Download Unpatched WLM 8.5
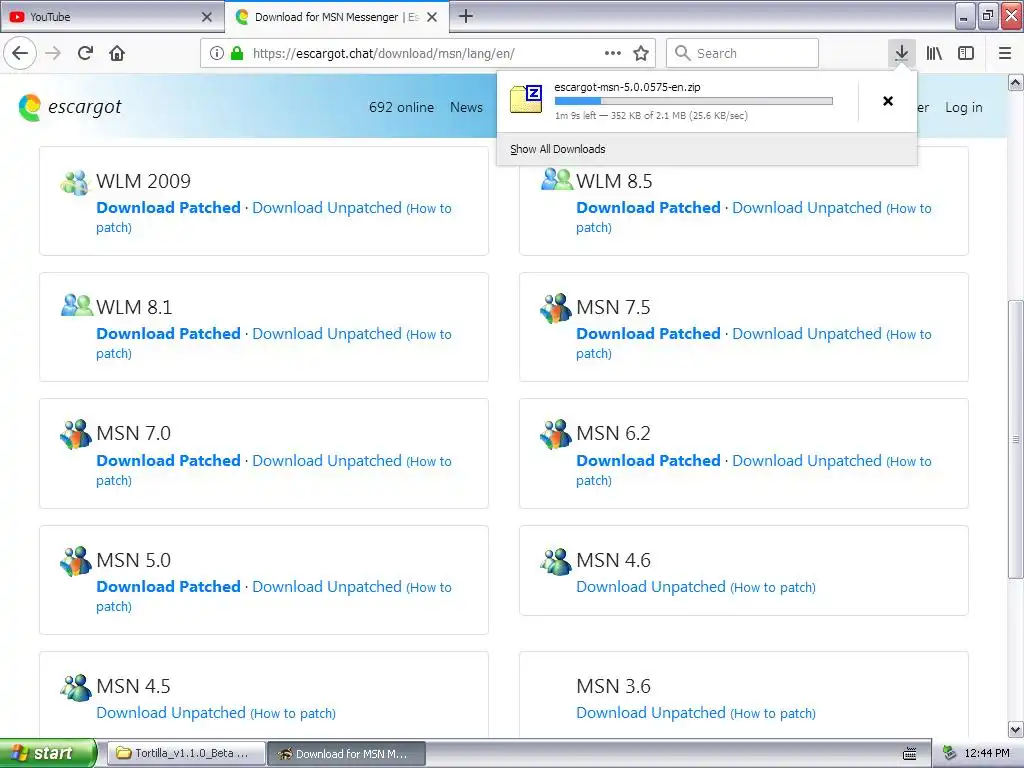 point(807,208)
